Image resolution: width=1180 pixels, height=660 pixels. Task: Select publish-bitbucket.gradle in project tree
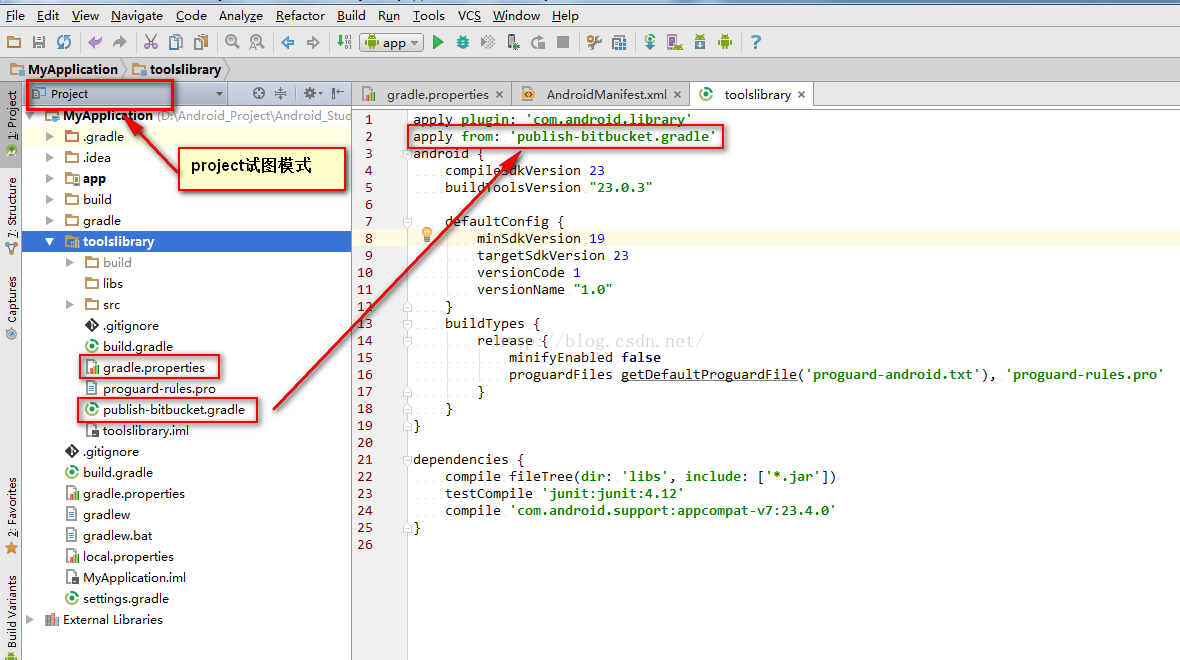click(x=174, y=409)
